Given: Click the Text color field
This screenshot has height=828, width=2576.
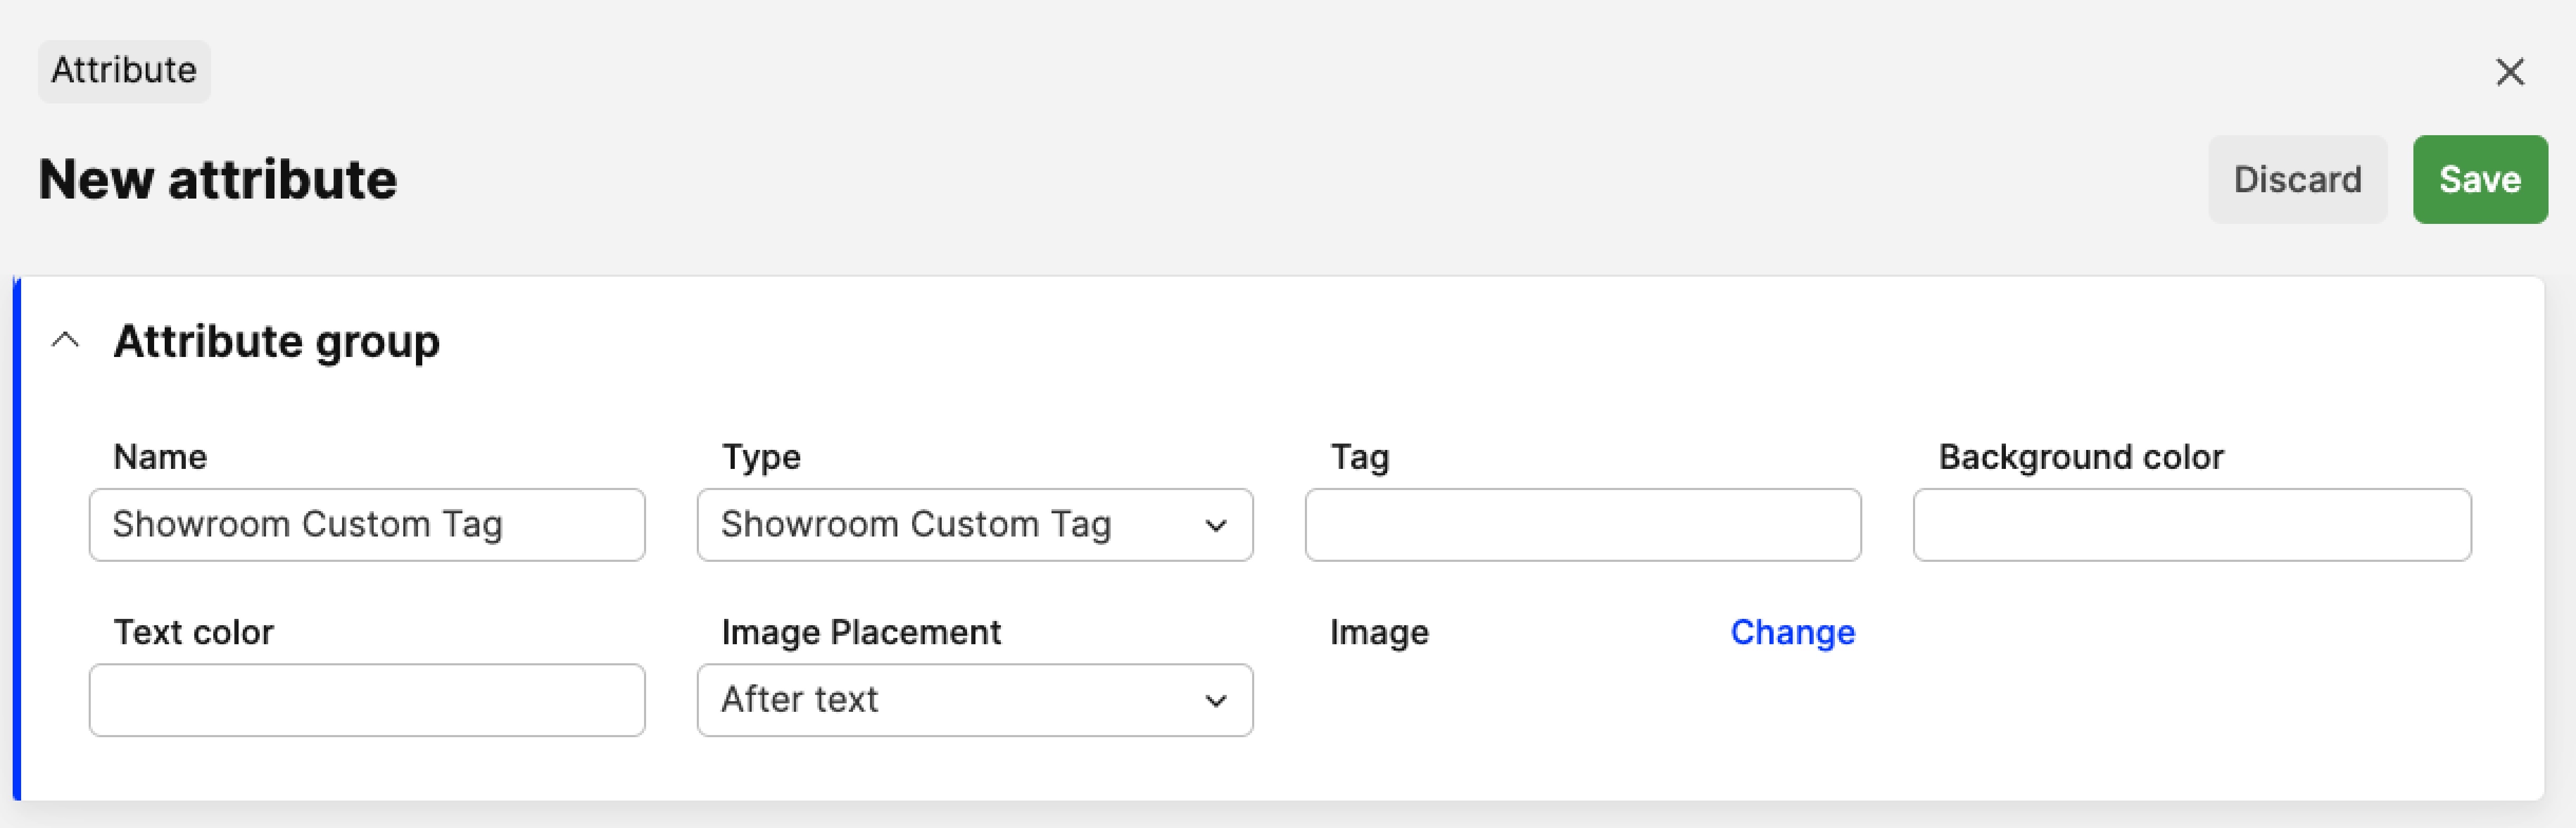Looking at the screenshot, I should point(367,700).
